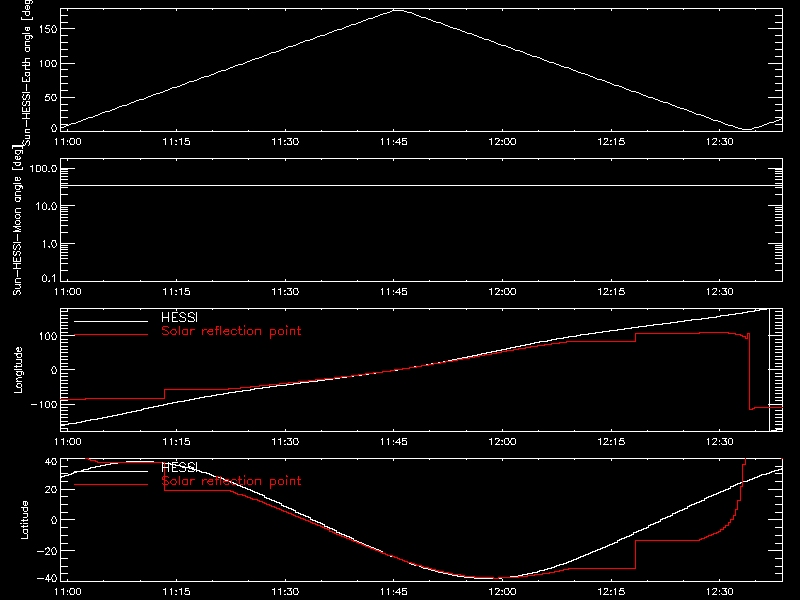Select the '50' tick in Earth angle plot
The height and width of the screenshot is (600, 800).
51,97
